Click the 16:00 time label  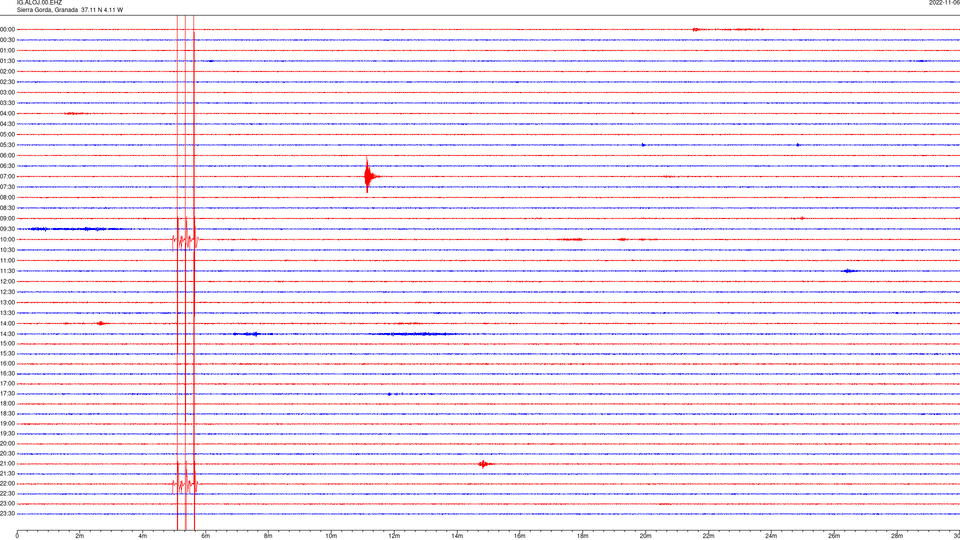8,364
